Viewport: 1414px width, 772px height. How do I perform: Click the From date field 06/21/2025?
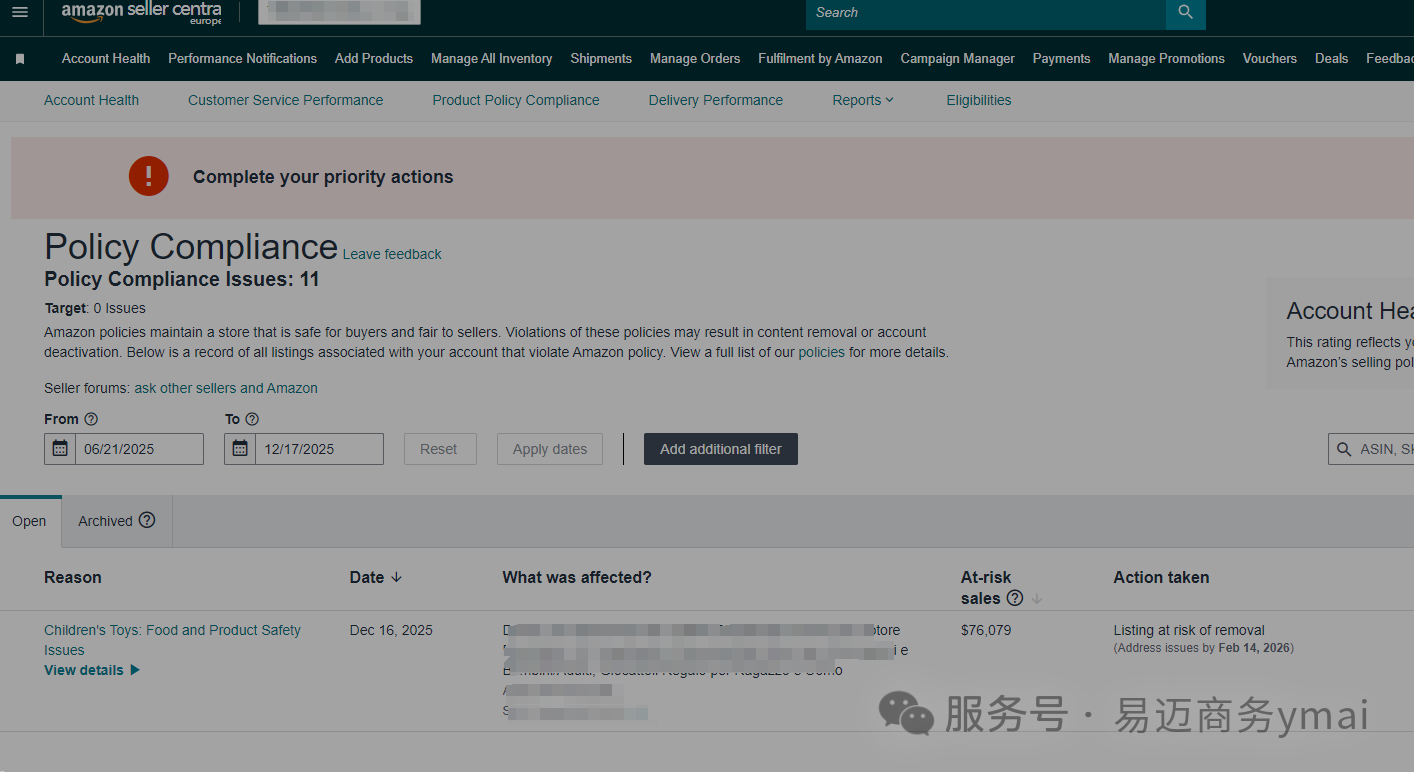(139, 449)
